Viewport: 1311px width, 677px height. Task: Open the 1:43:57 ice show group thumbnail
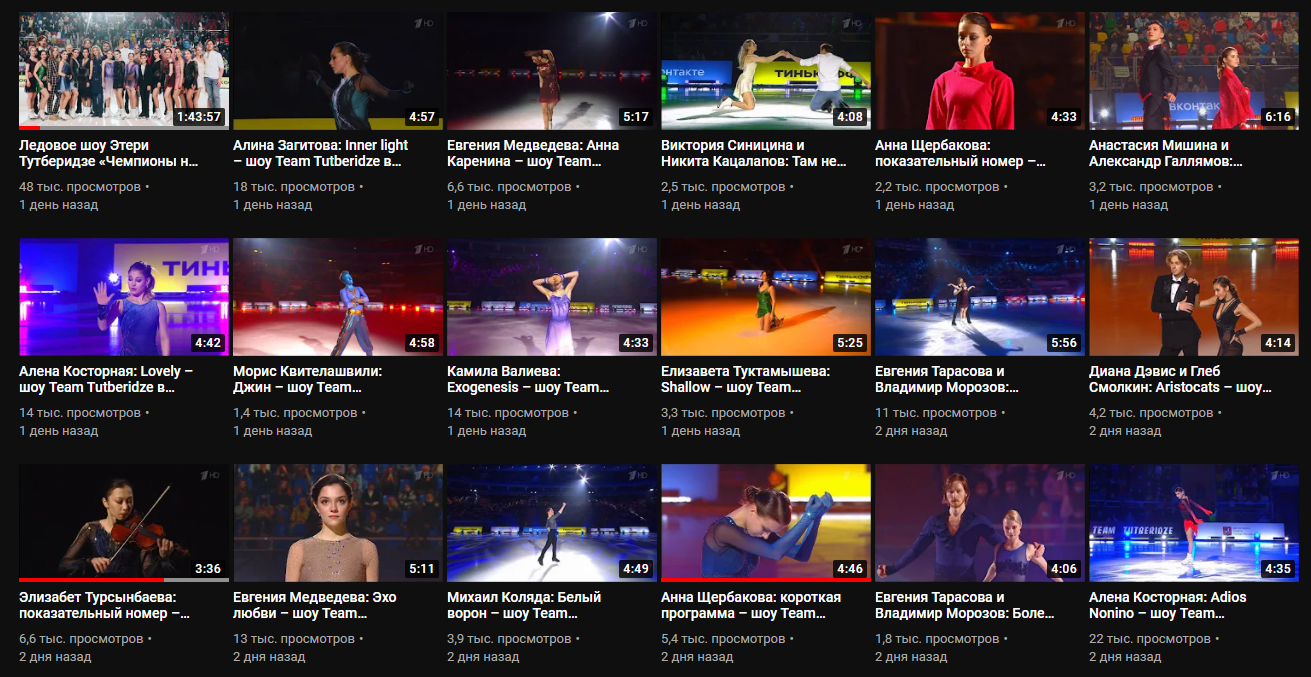point(123,70)
